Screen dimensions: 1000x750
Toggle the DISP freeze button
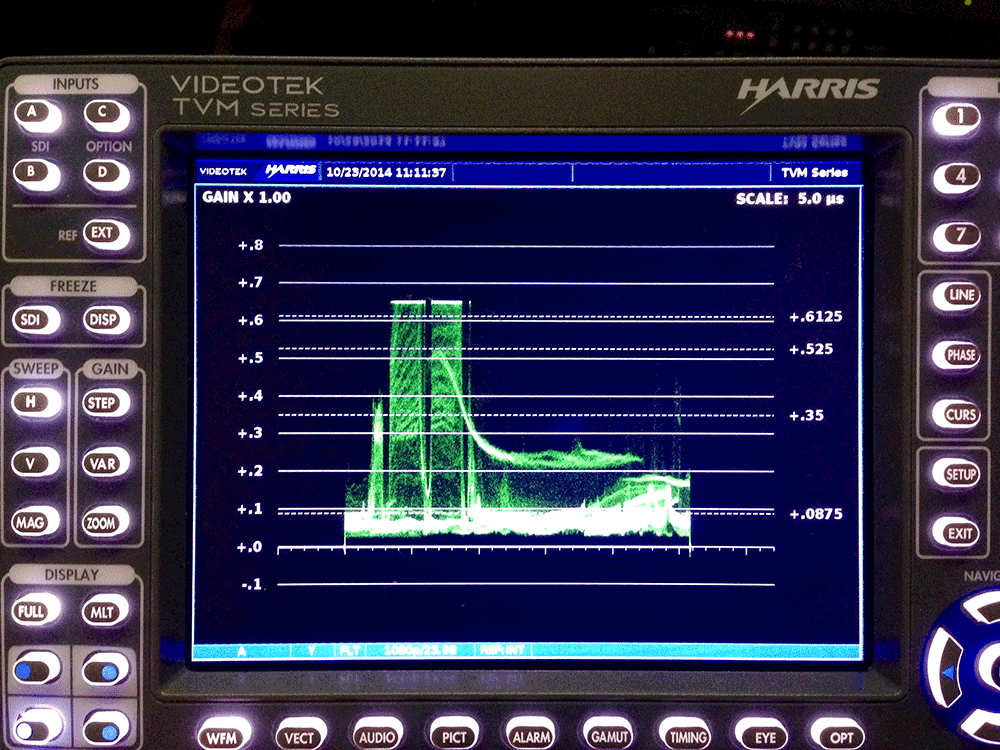tap(106, 320)
